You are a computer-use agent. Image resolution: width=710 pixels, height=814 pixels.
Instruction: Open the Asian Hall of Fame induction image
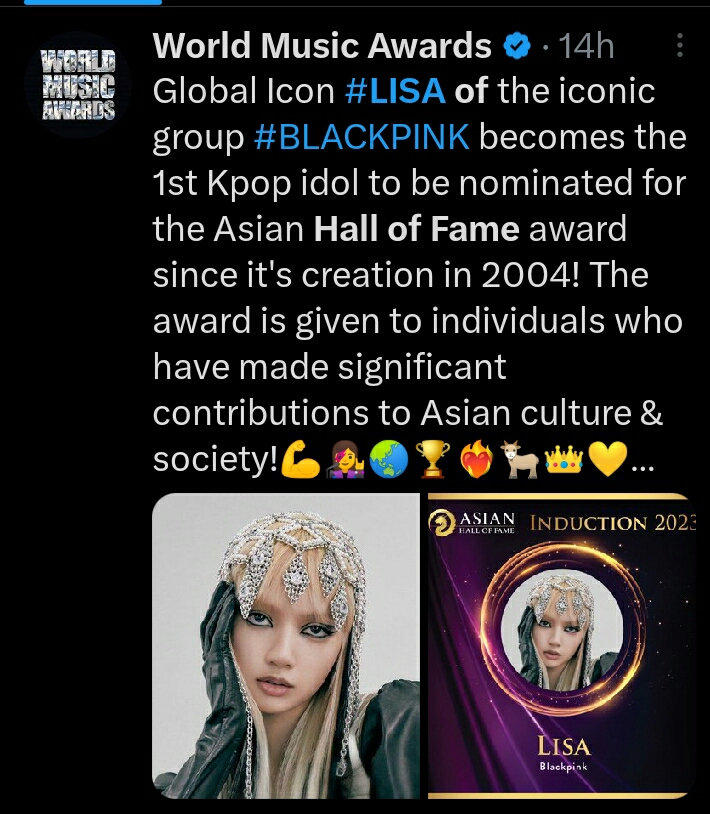coord(562,646)
